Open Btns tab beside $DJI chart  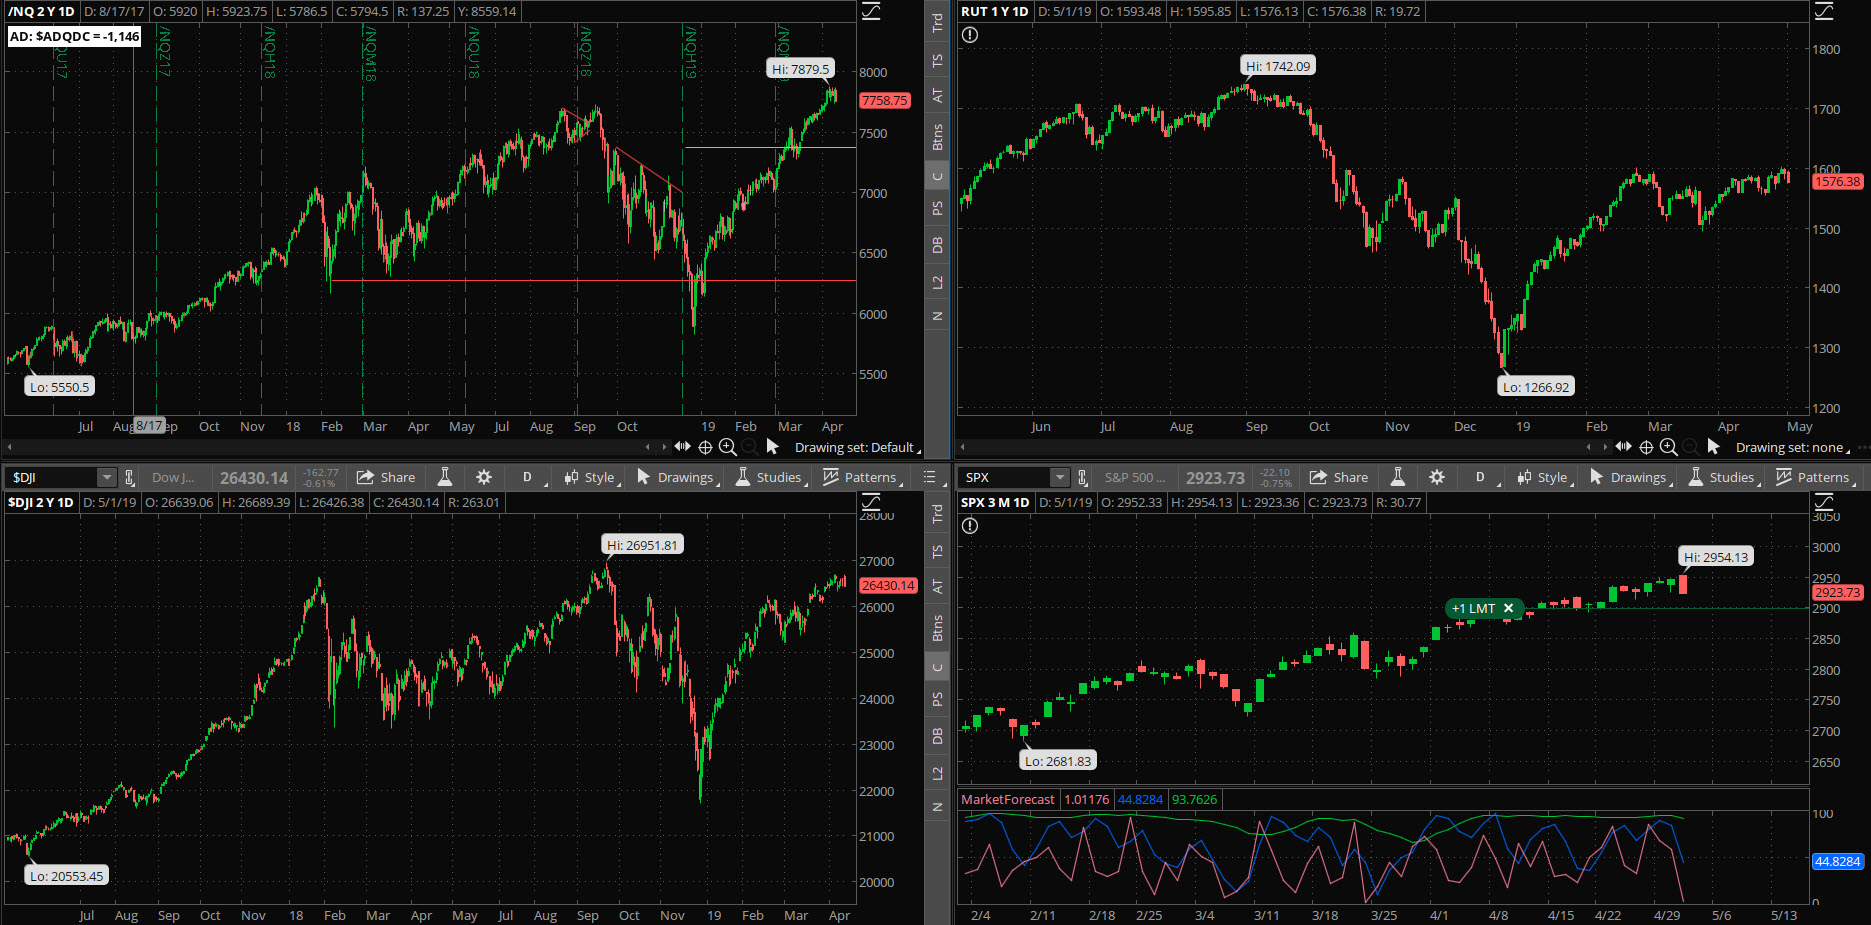tap(937, 628)
